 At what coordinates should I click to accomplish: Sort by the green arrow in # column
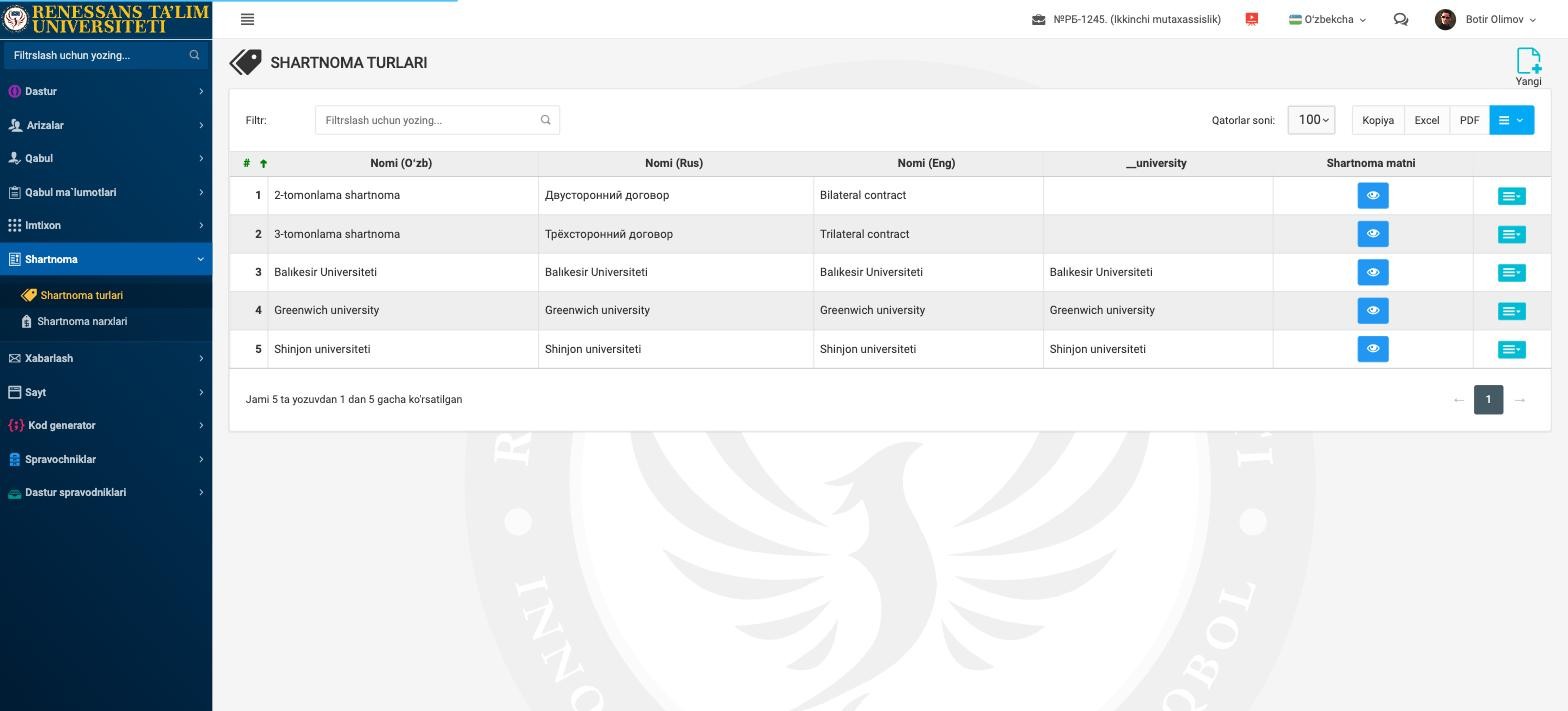point(263,163)
